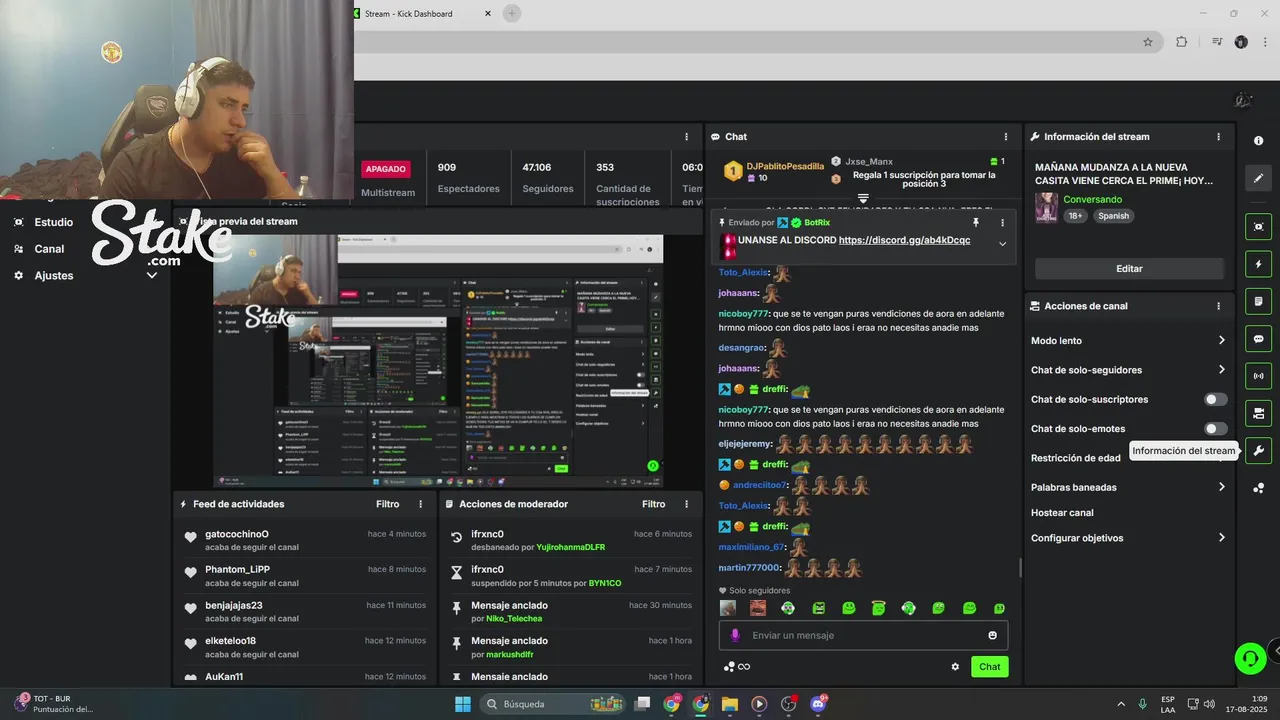Open Ajustes in left navigation
Viewport: 1280px width, 720px height.
[54, 275]
